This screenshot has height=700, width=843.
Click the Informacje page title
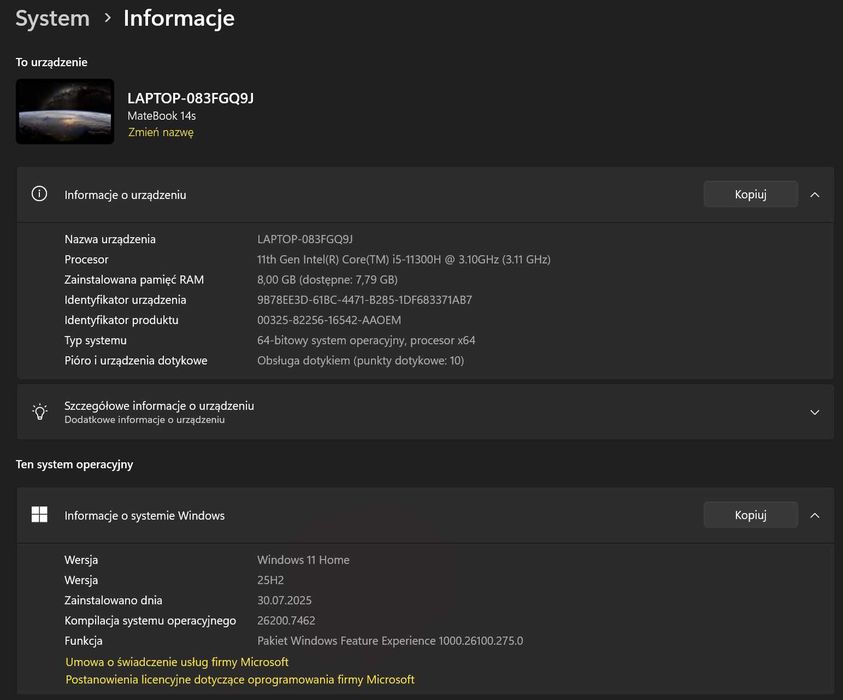[179, 18]
